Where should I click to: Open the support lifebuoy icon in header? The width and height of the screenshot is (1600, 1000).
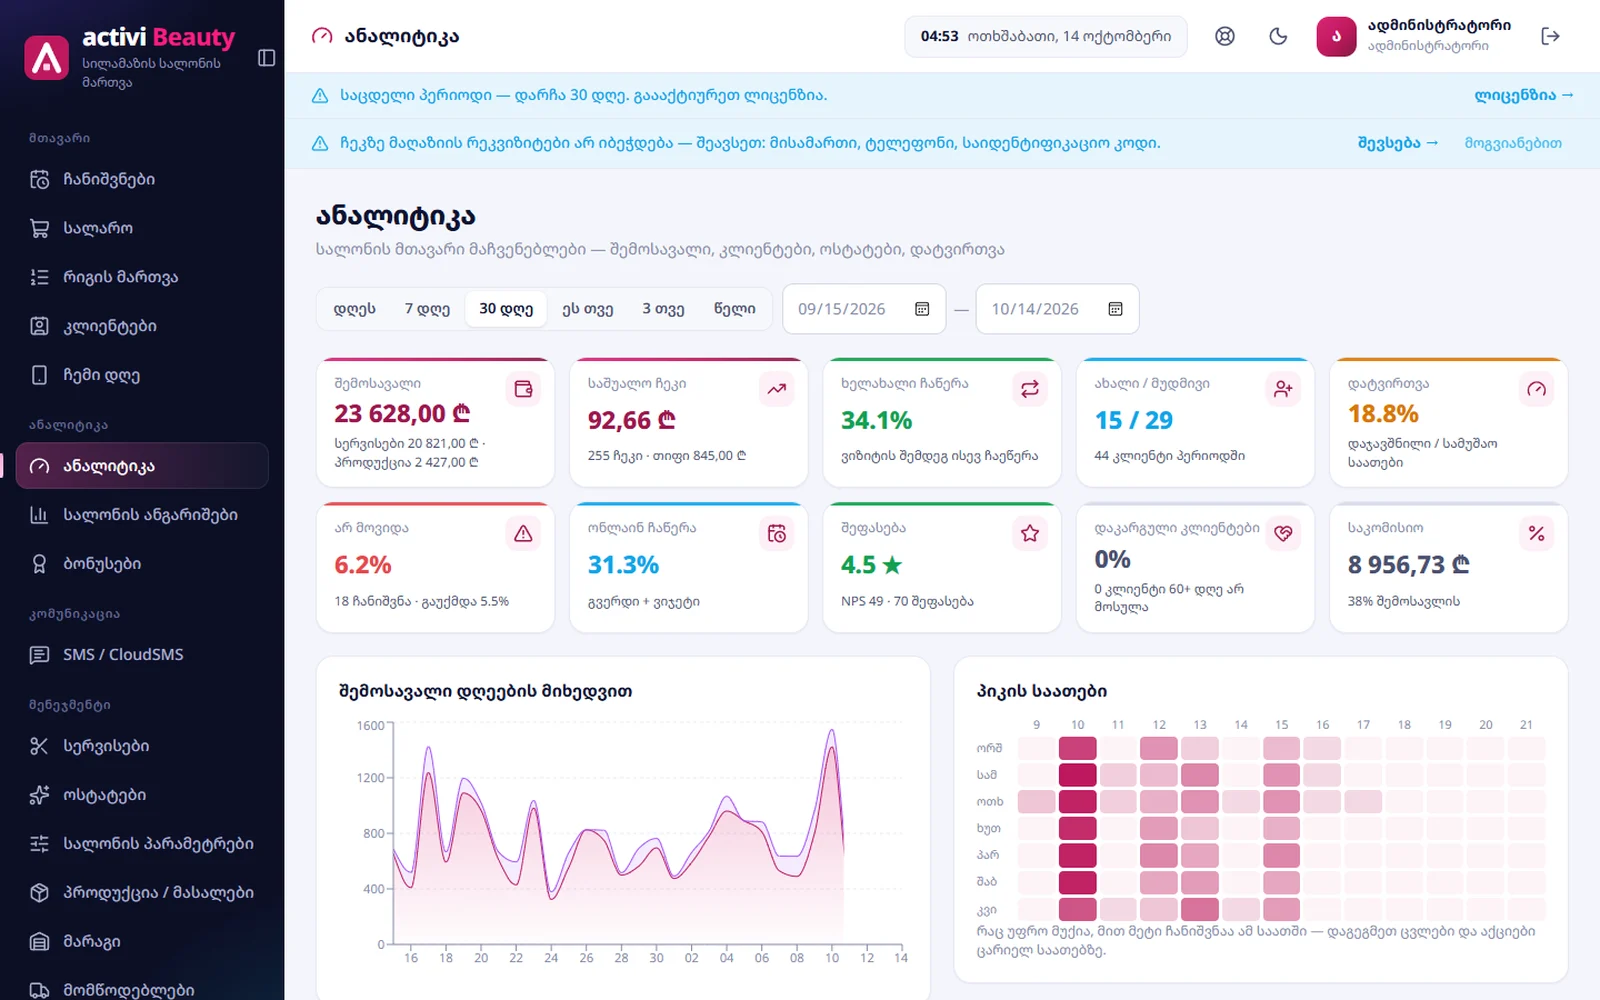[x=1225, y=36]
